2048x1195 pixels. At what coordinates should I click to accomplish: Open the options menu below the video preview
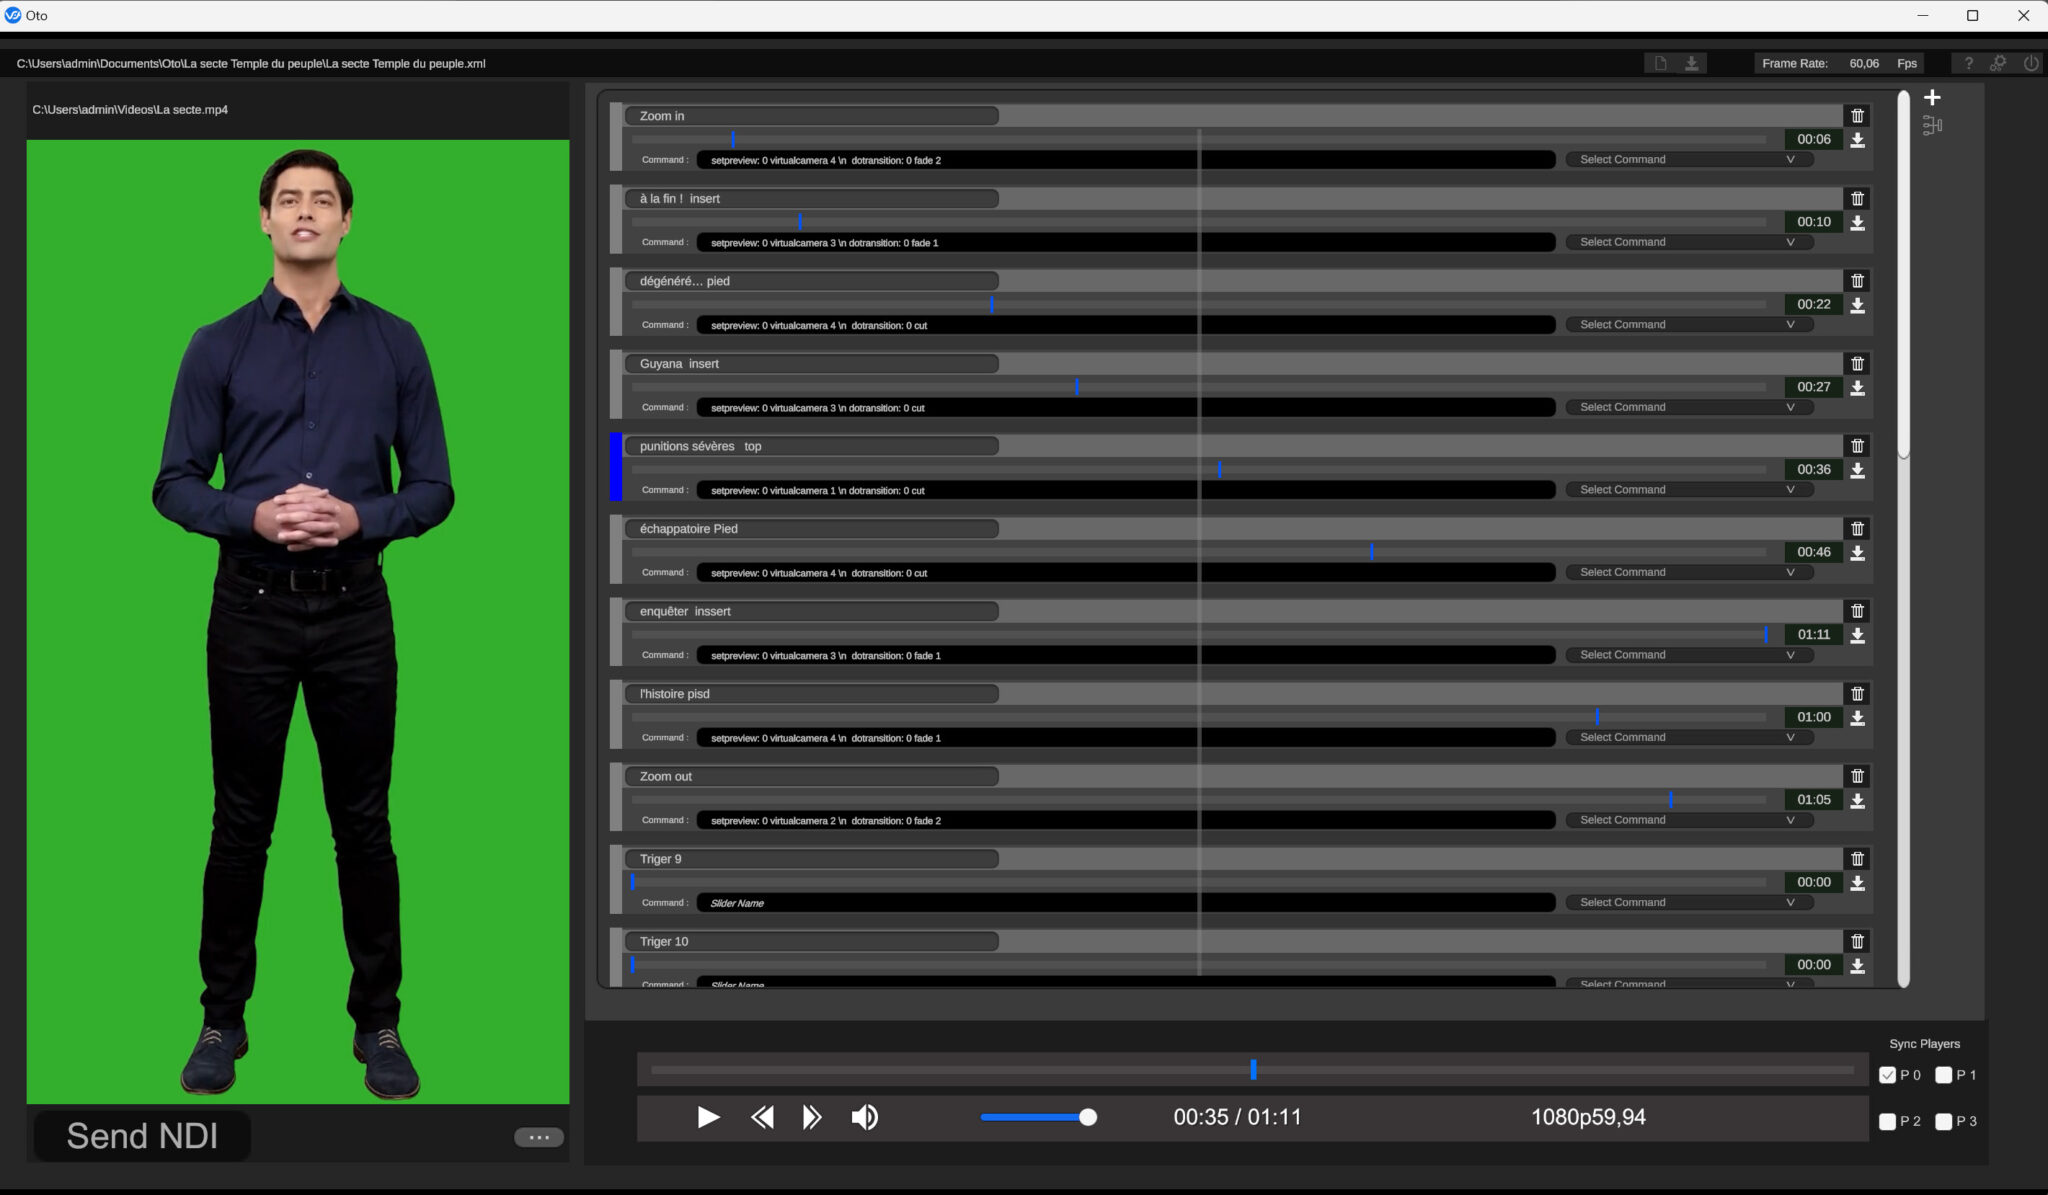point(540,1136)
